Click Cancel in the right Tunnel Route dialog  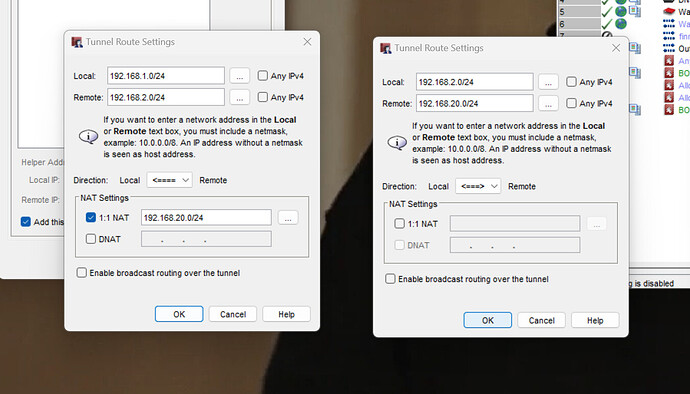pyautogui.click(x=542, y=320)
